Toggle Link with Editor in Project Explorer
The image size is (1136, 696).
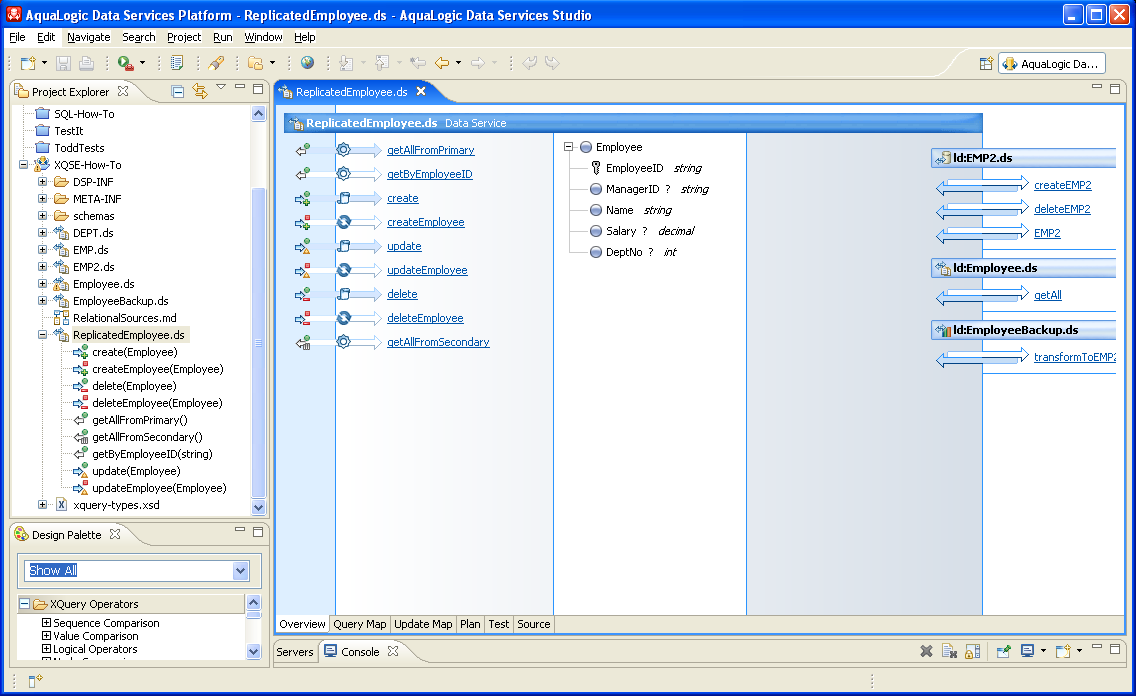click(200, 91)
